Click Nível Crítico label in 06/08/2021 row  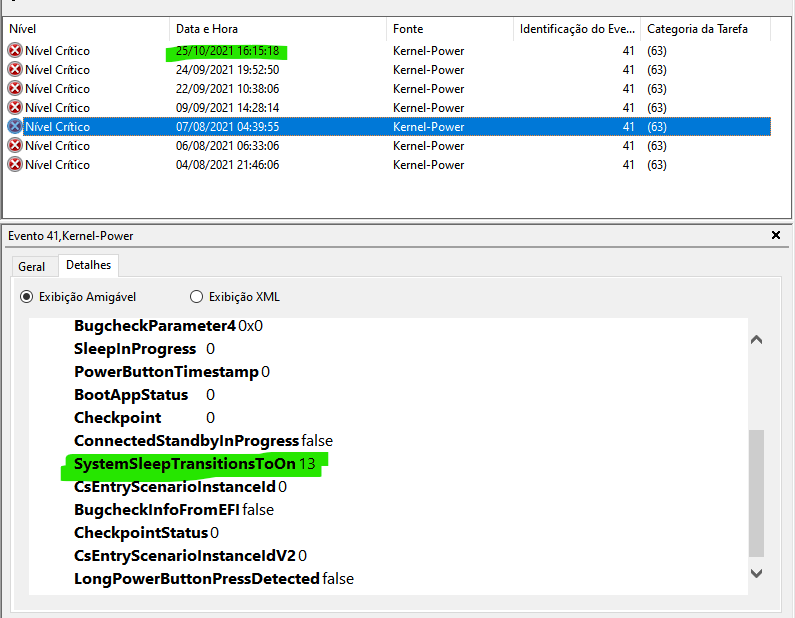click(x=57, y=146)
